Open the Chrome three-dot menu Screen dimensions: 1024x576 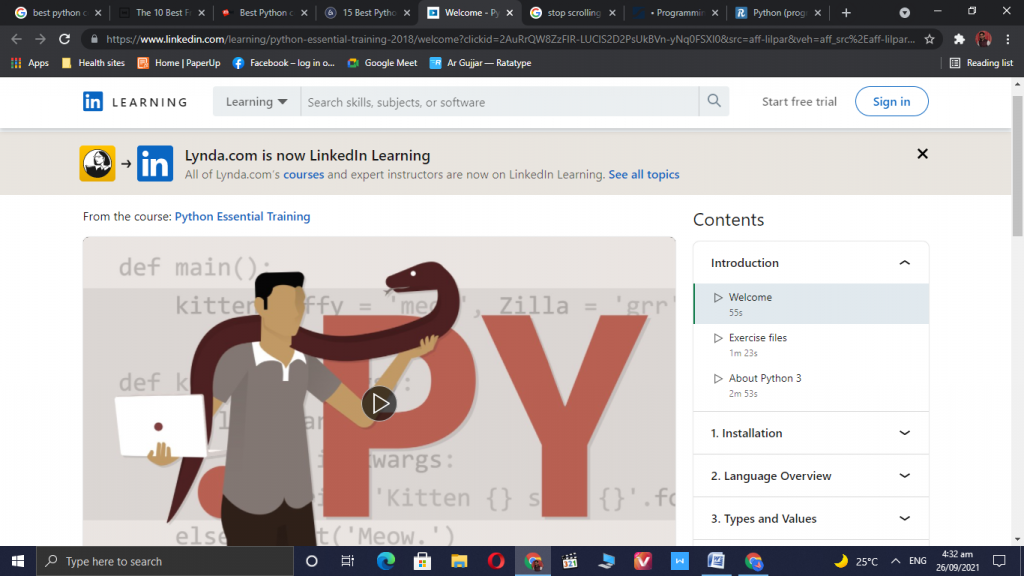1008,39
